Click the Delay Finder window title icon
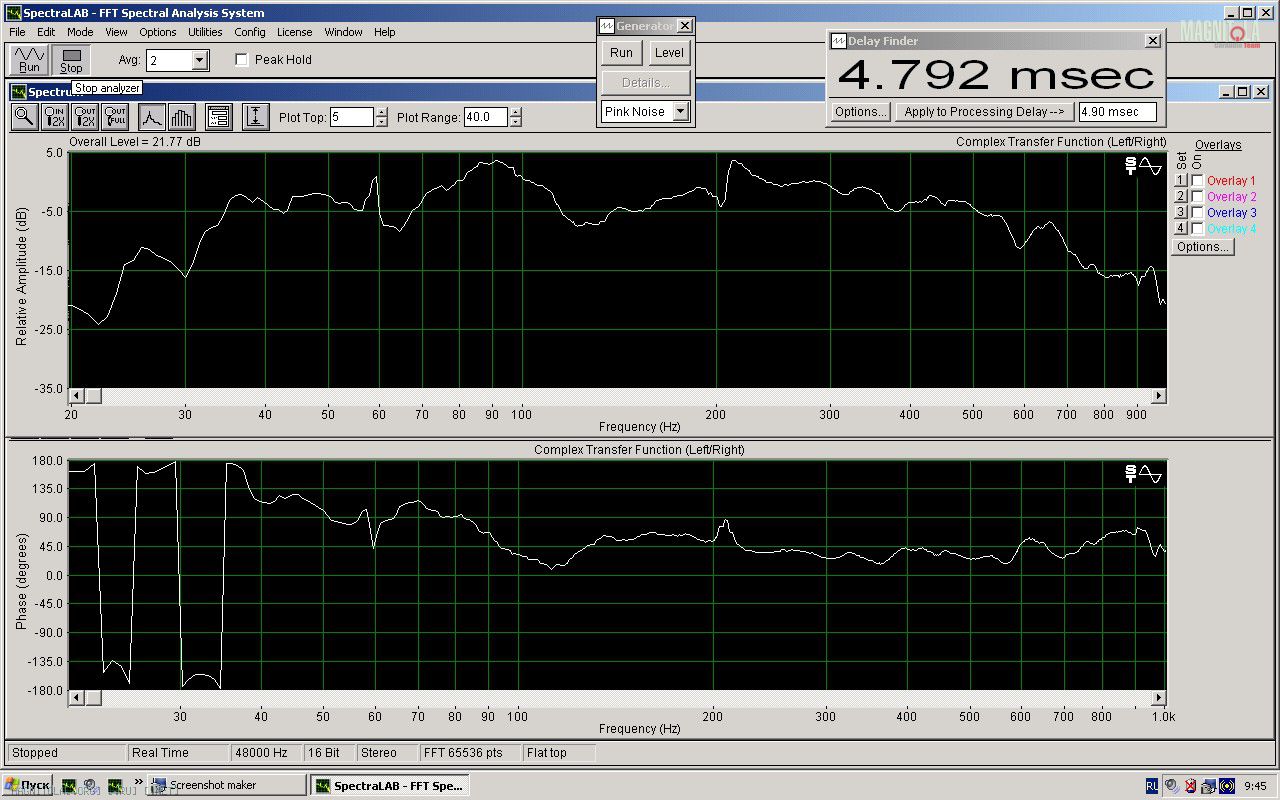The width and height of the screenshot is (1280, 800). [839, 41]
